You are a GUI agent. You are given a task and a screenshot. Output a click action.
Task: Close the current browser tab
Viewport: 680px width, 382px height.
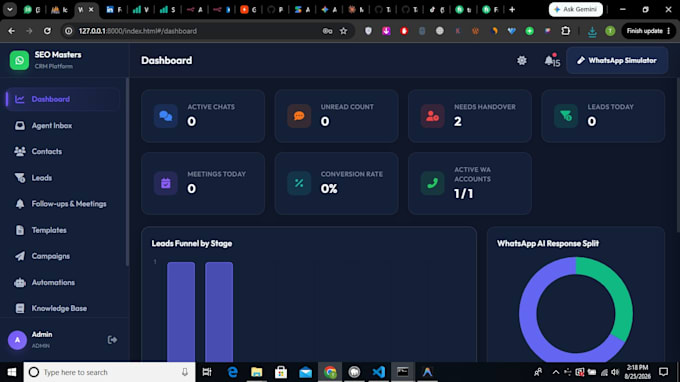tap(91, 10)
